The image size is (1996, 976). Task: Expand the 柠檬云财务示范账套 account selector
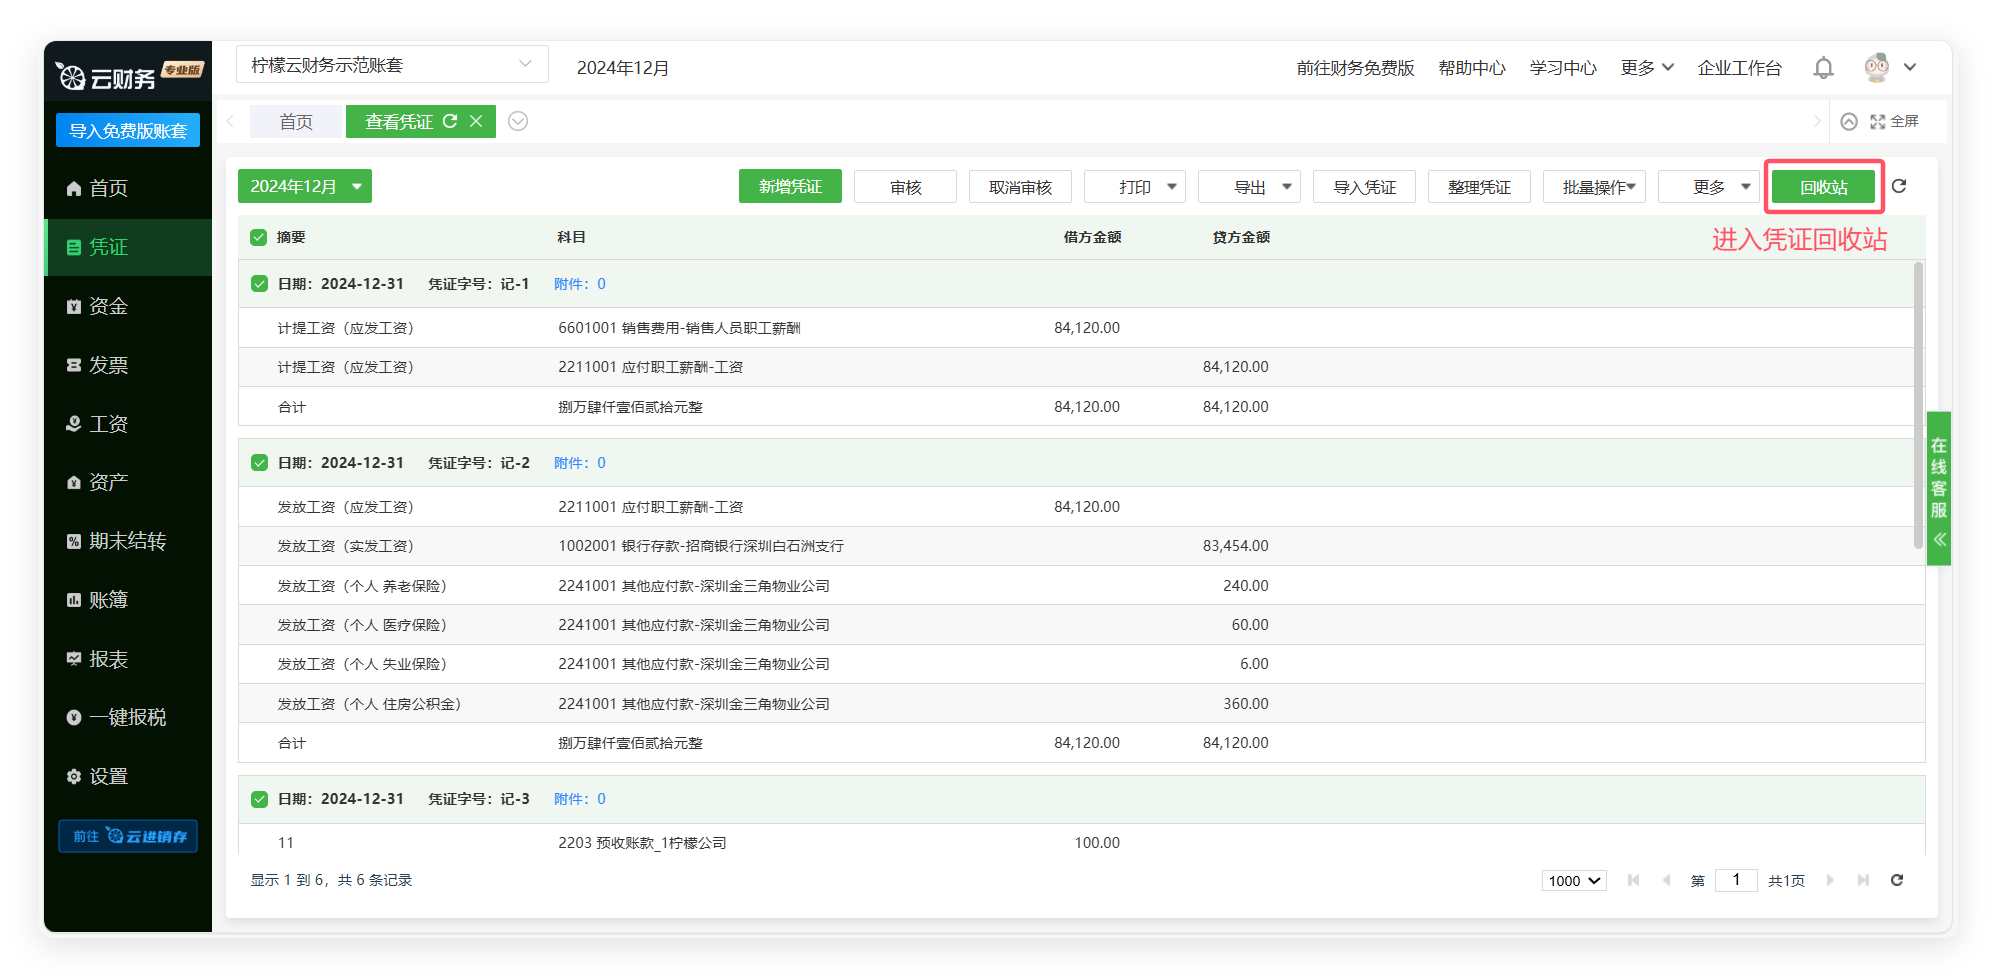[392, 65]
